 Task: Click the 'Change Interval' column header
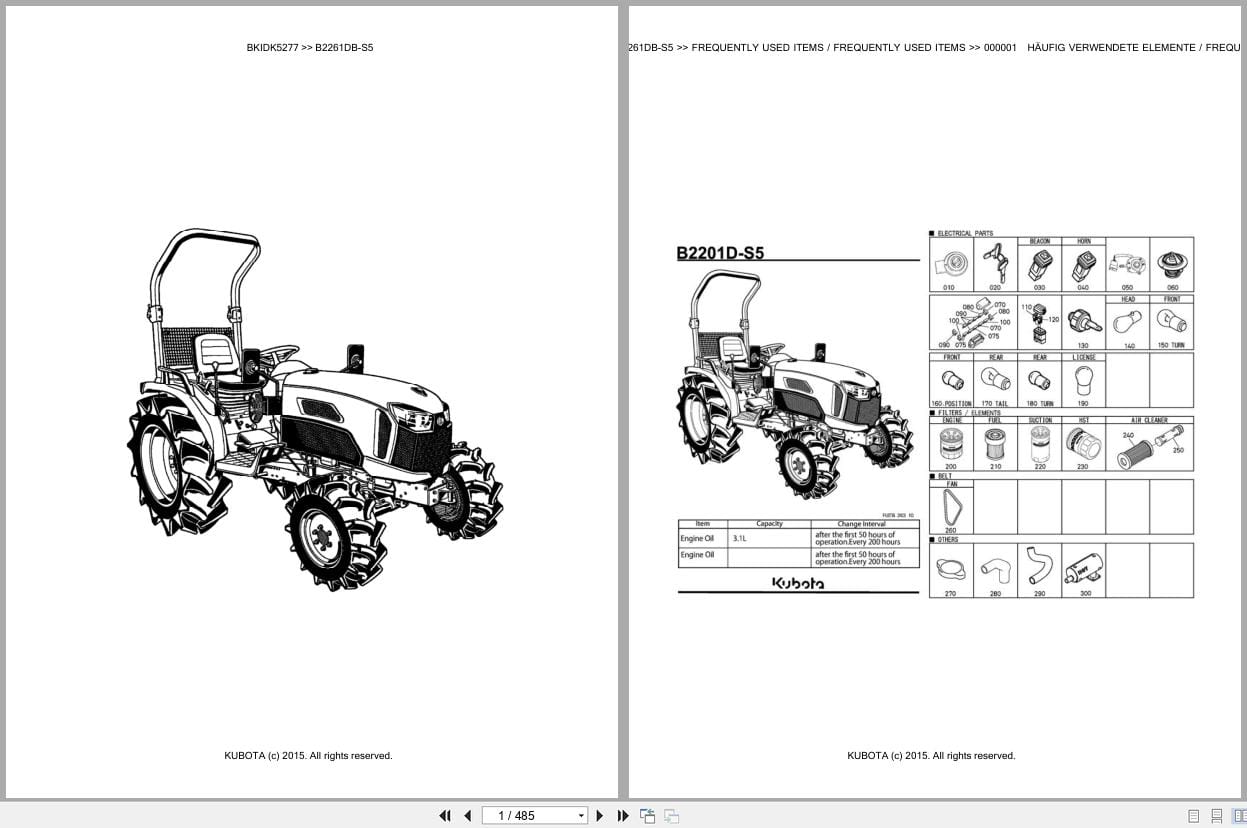click(862, 524)
